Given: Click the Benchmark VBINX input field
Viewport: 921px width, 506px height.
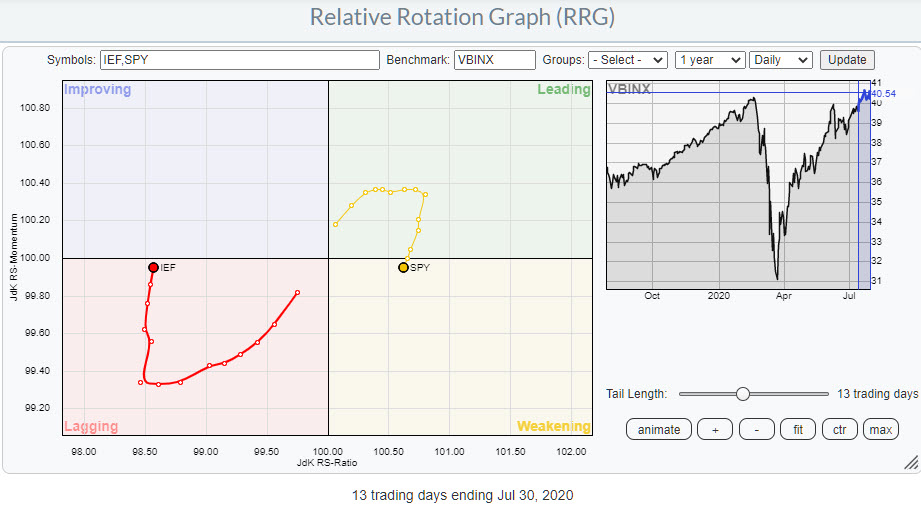Looking at the screenshot, I should pyautogui.click(x=494, y=60).
